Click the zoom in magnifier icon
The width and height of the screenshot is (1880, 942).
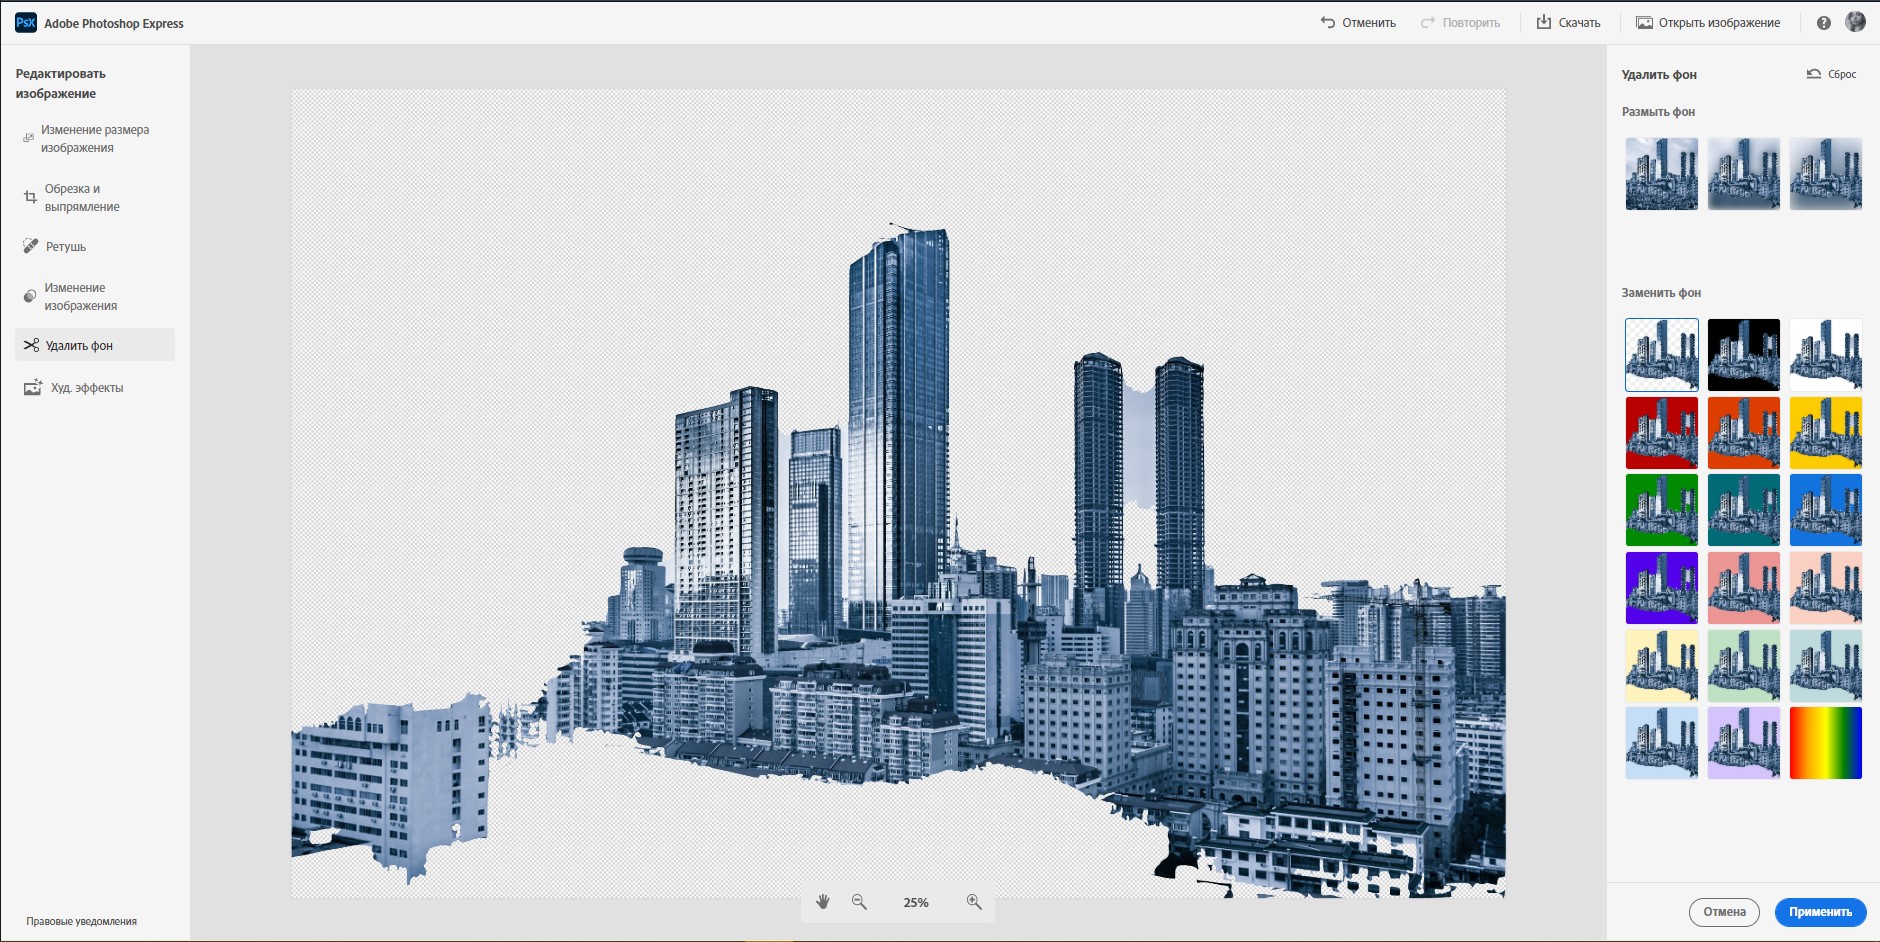pos(974,902)
